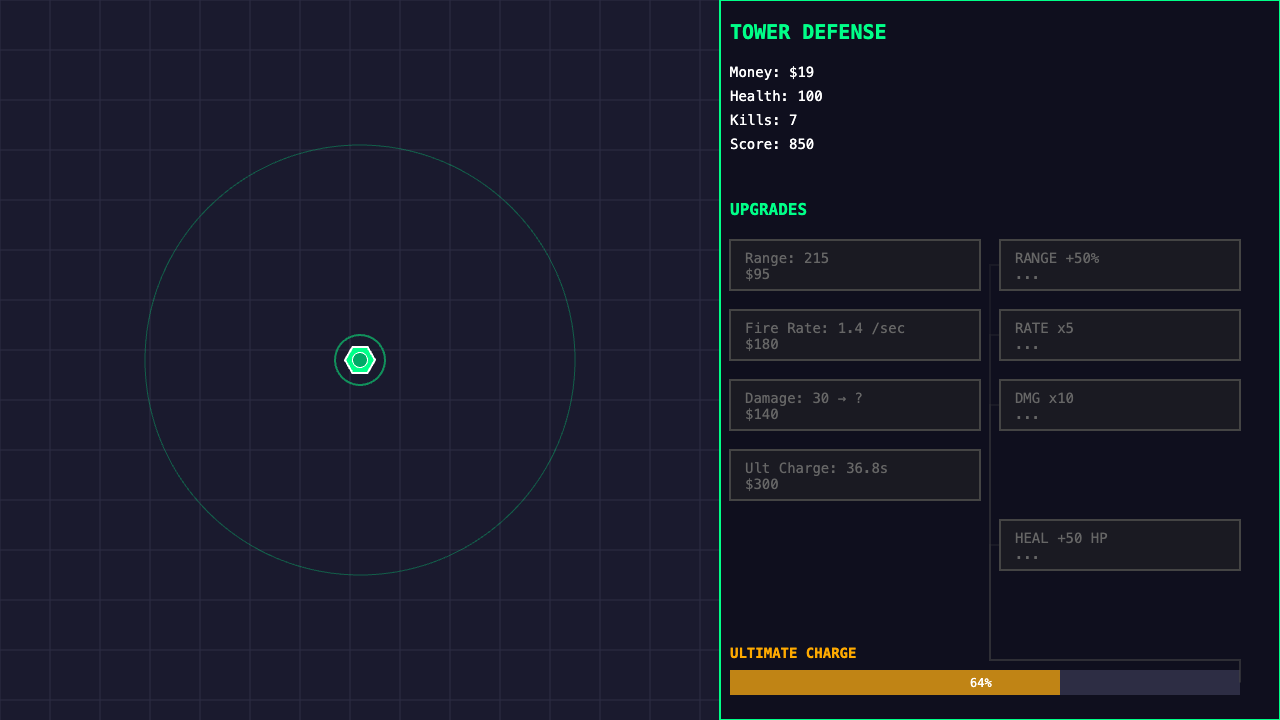Select the RANGE +50% ultimate upgrade
Screen dimensions: 1280x720
[x=1119, y=264]
